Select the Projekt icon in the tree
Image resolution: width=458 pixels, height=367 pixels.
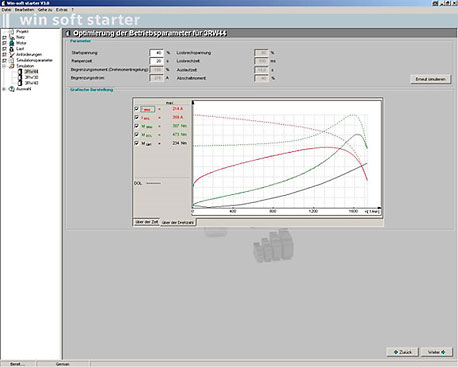tap(11, 32)
